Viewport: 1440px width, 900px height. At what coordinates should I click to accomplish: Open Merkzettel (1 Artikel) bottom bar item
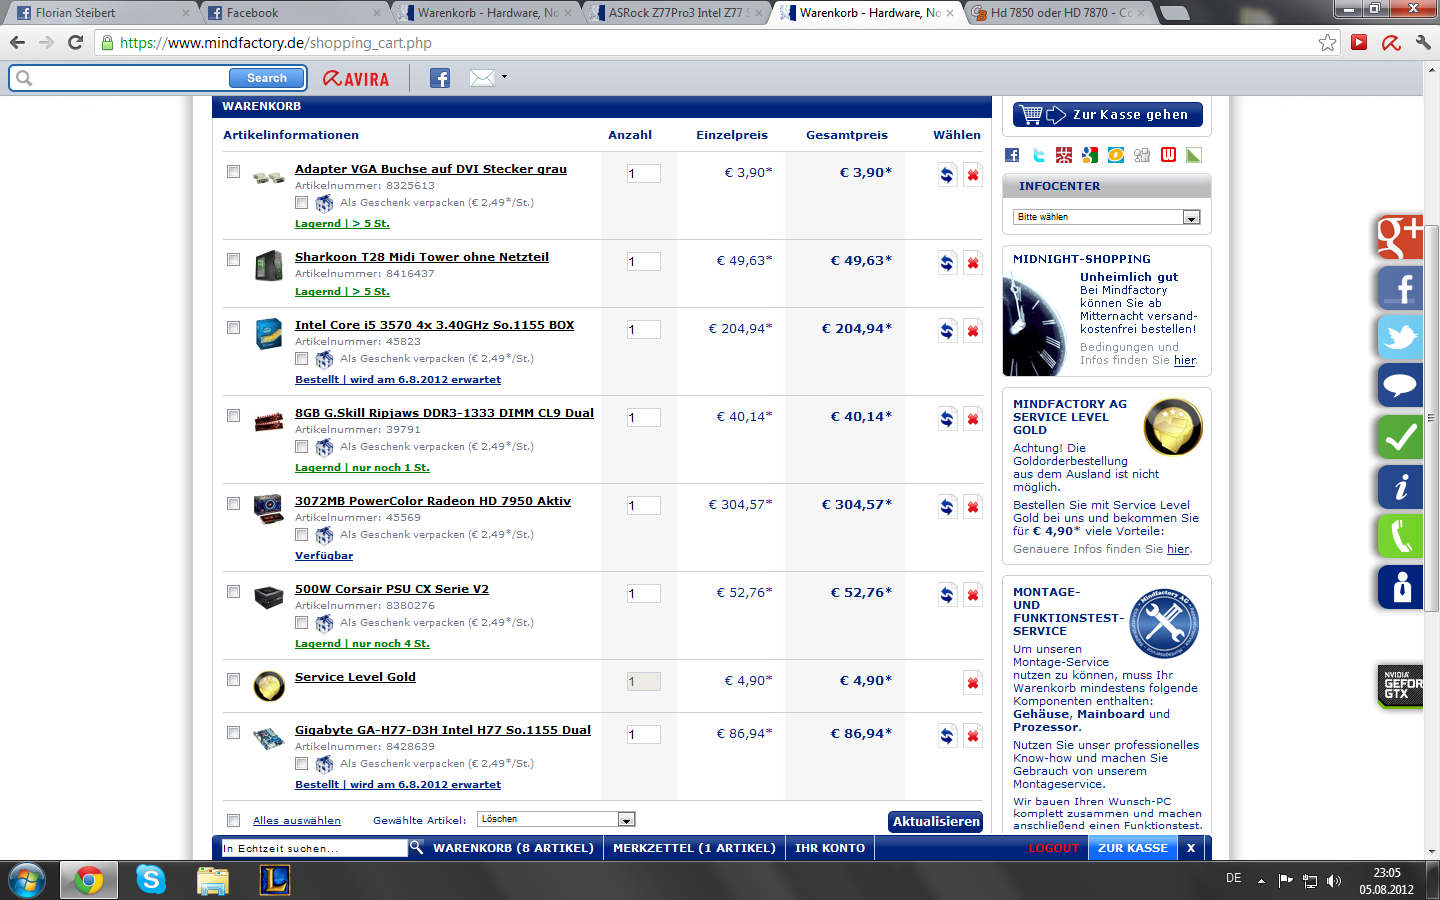(x=694, y=848)
